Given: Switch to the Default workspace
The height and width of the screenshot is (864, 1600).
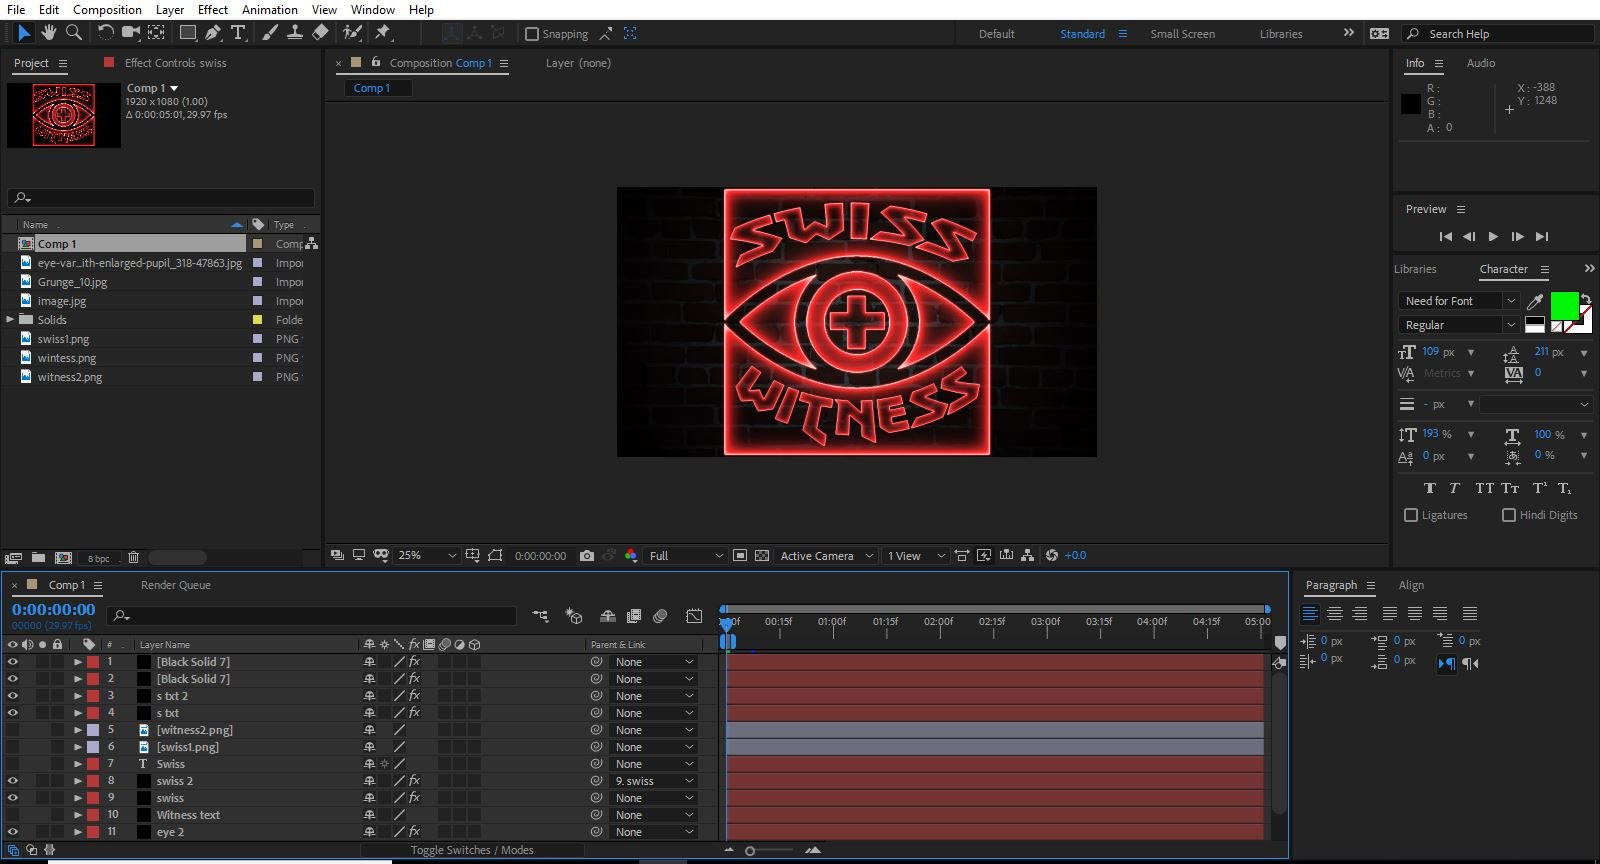Looking at the screenshot, I should coord(996,34).
